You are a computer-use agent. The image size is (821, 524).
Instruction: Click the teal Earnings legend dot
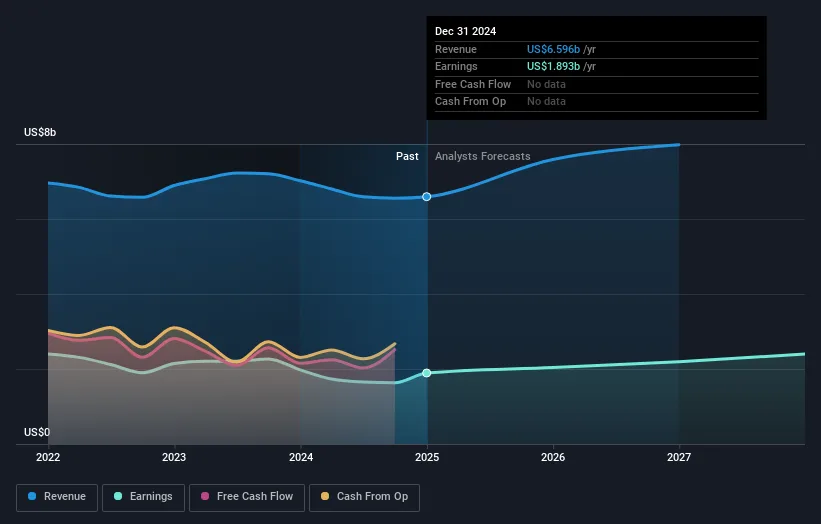tap(118, 496)
